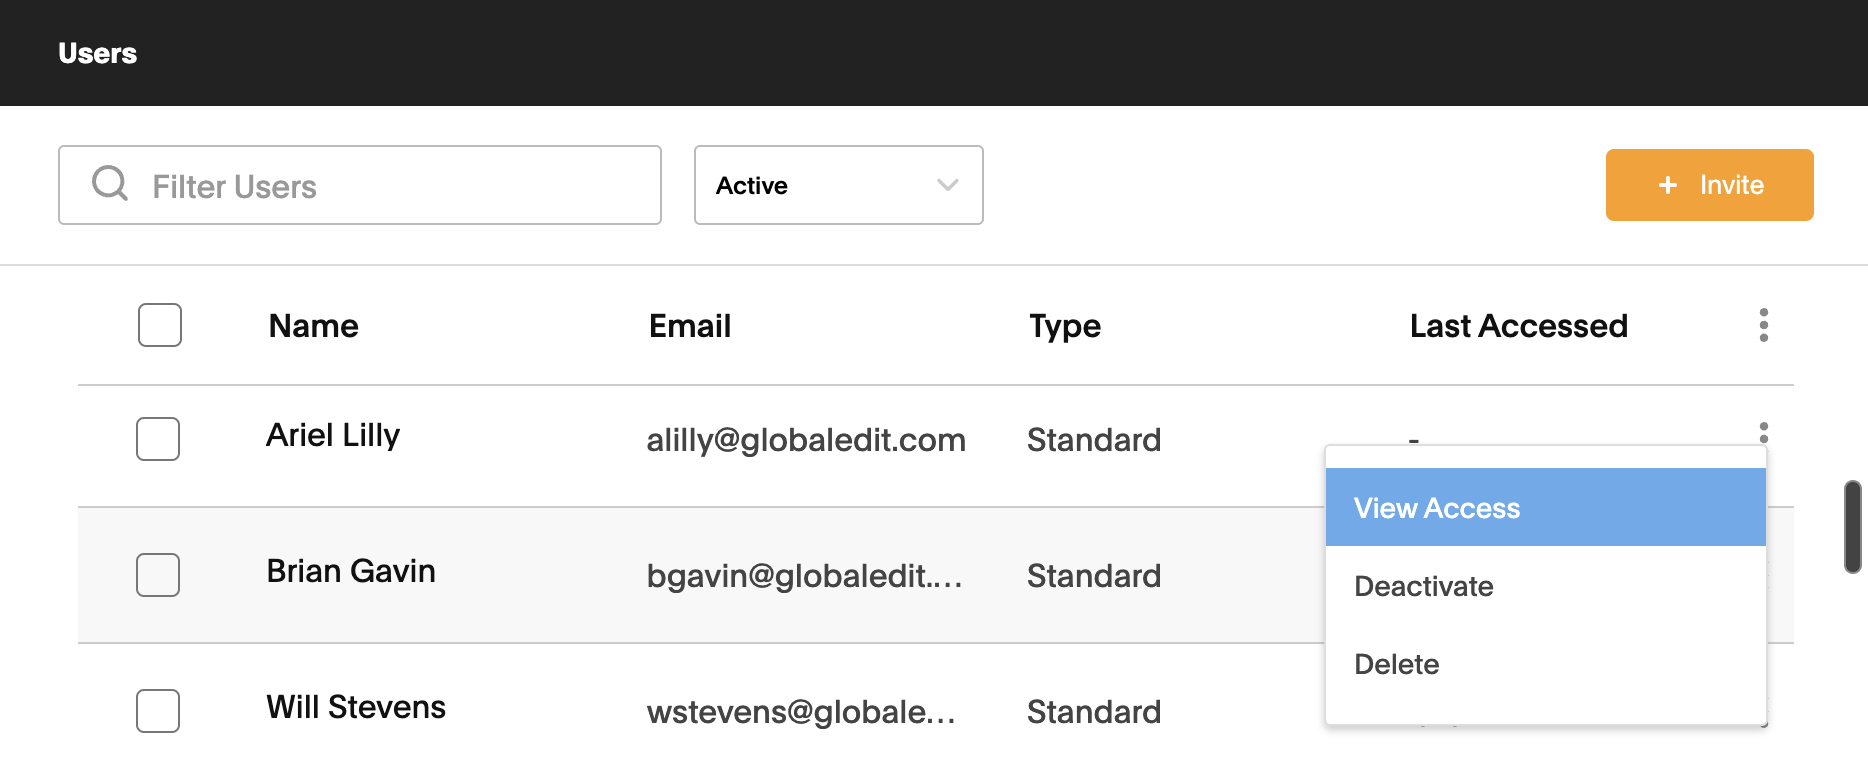Click the Active dropdown chevron arrow

(947, 185)
